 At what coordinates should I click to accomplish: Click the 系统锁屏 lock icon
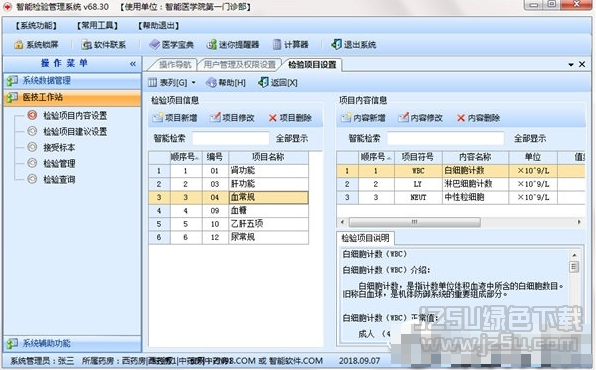pos(19,44)
